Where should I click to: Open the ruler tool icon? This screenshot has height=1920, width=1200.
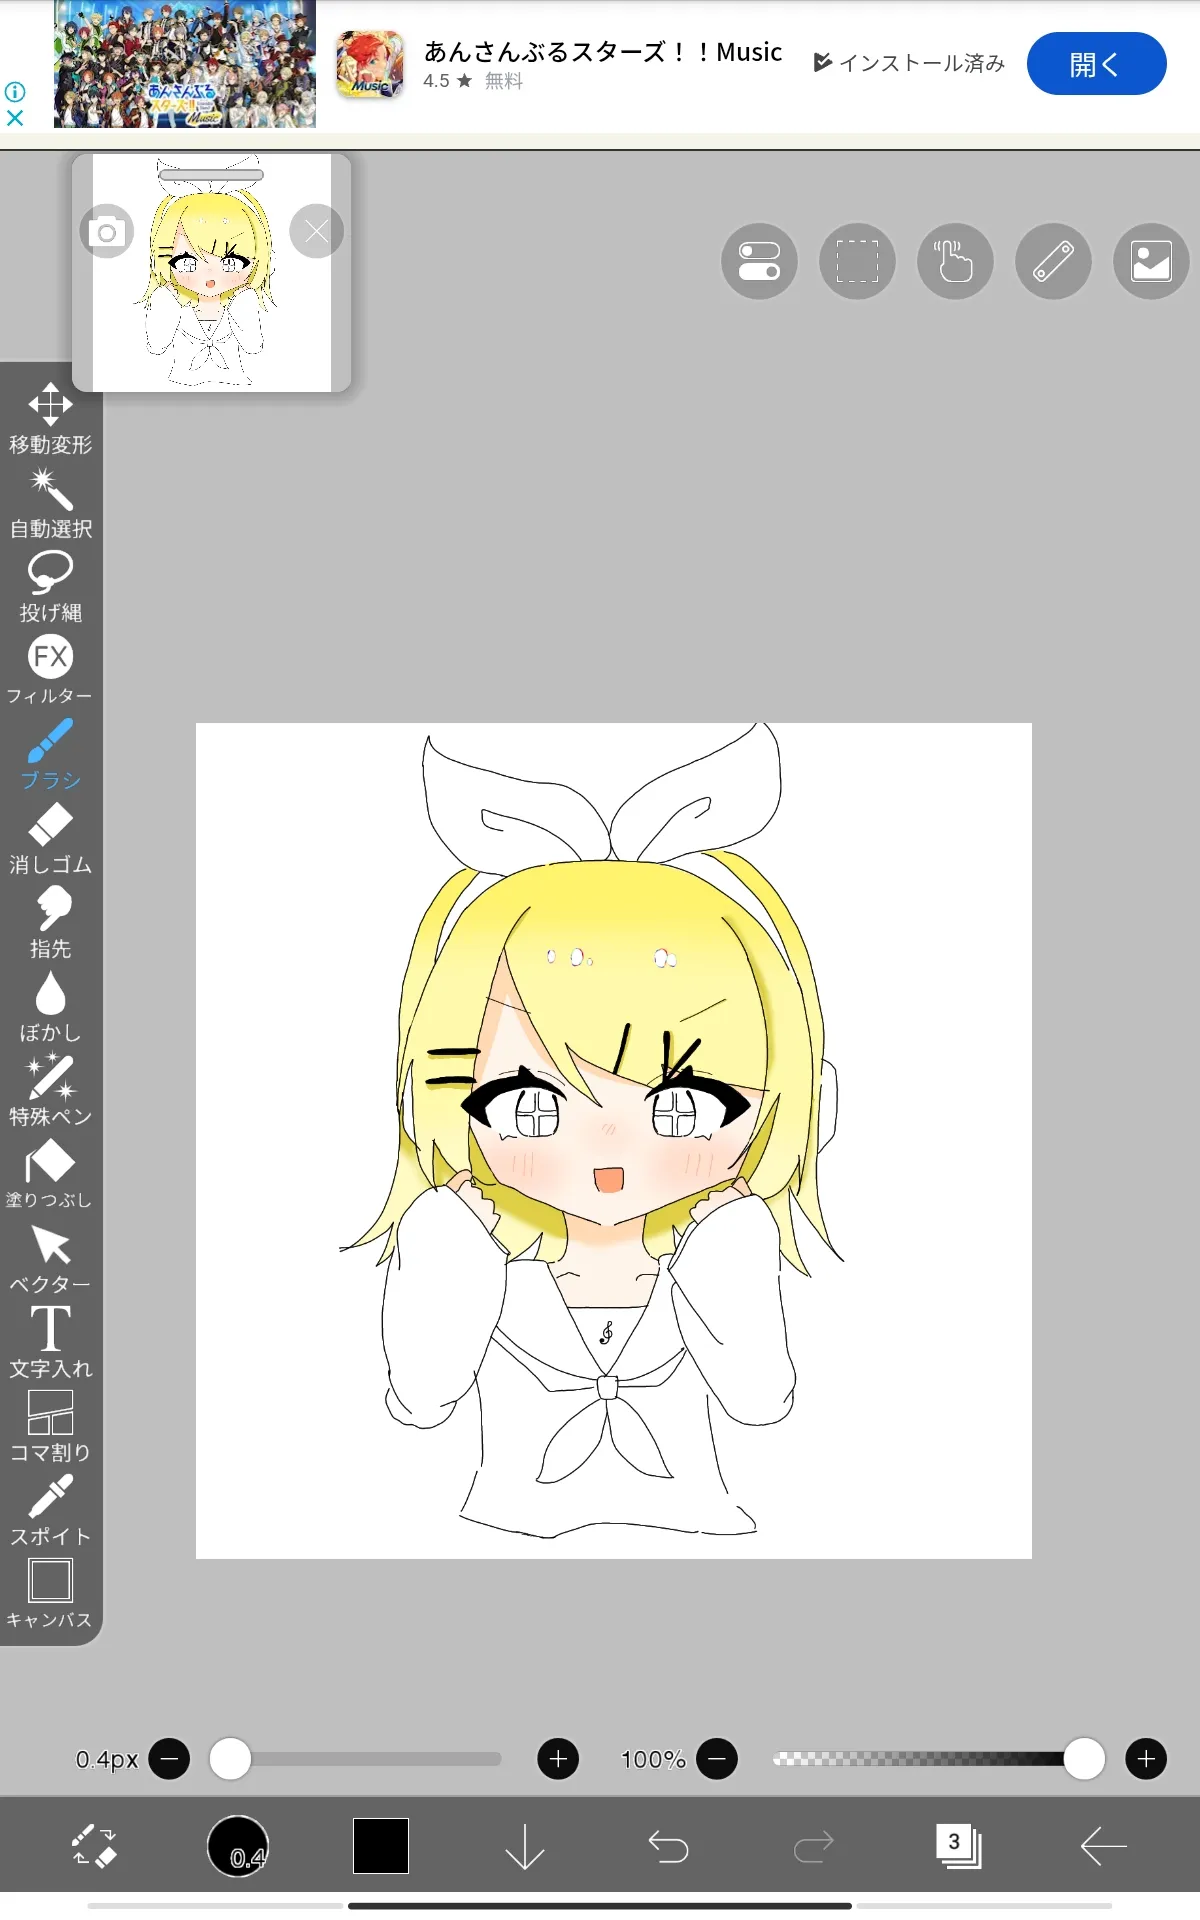pos(1053,261)
